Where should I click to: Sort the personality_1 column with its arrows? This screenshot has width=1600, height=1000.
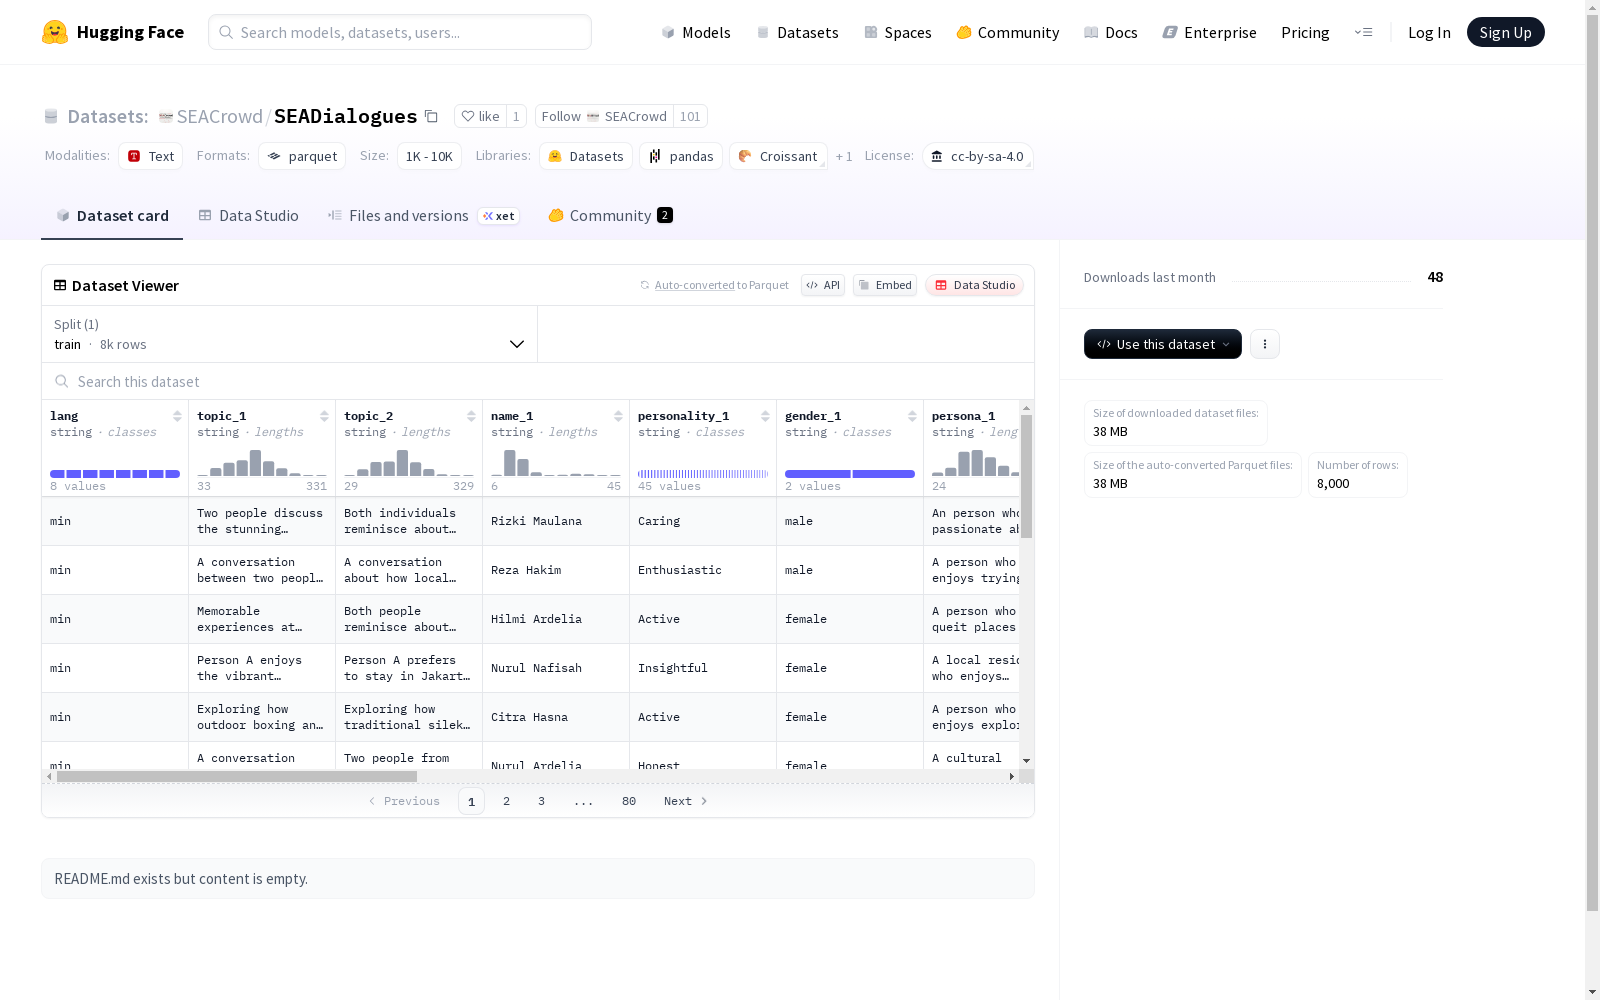pos(765,416)
